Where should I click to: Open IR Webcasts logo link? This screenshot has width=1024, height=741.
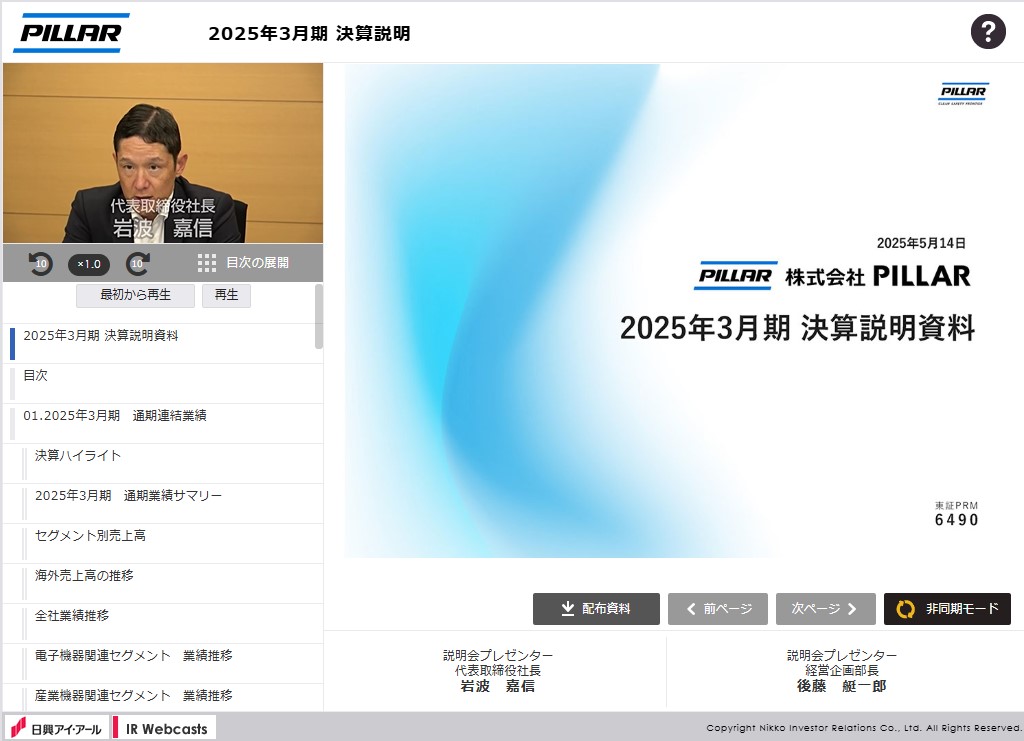pyautogui.click(x=162, y=728)
